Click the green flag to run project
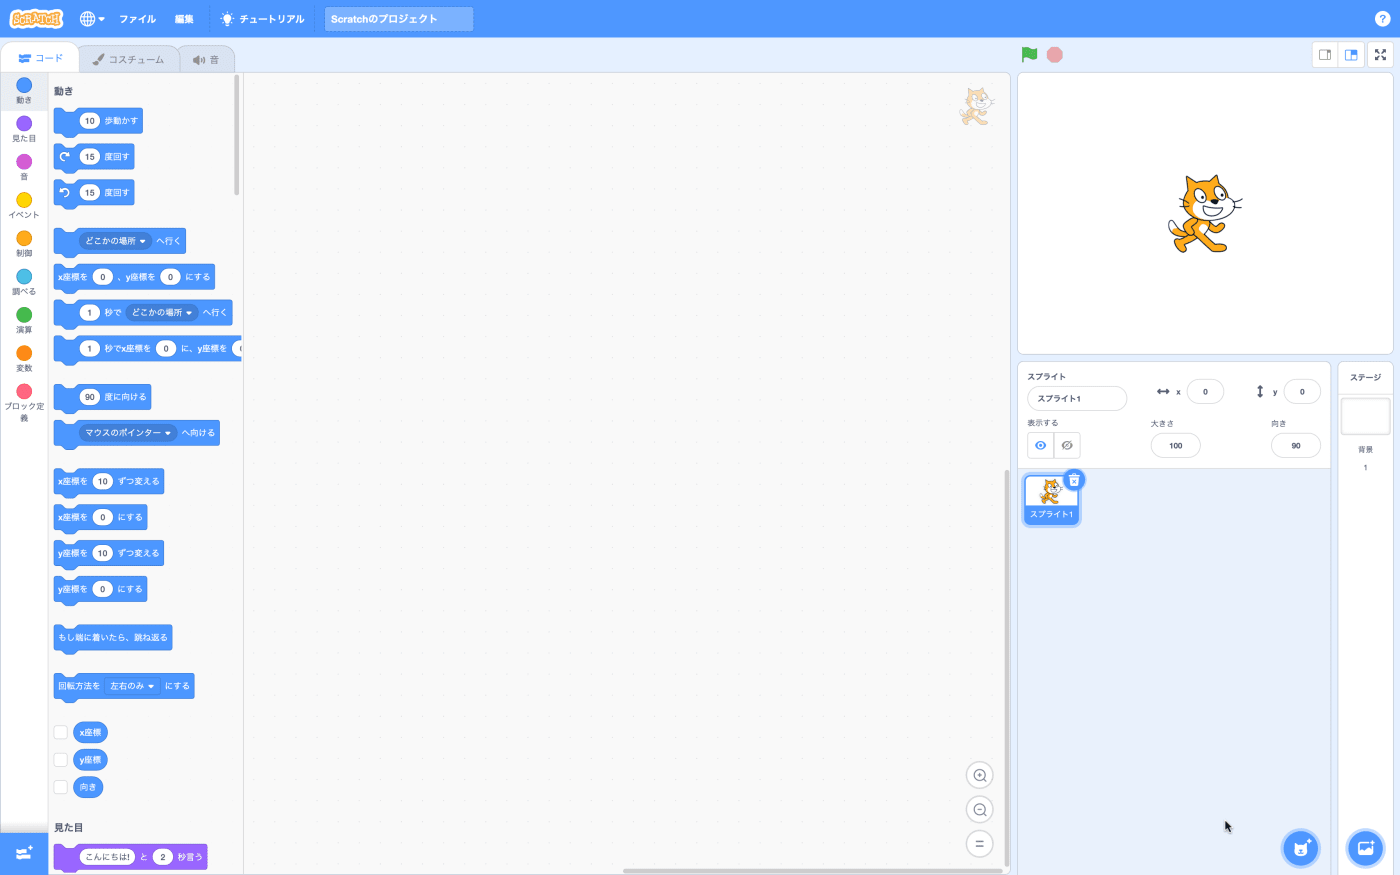Image resolution: width=1400 pixels, height=875 pixels. tap(1029, 54)
